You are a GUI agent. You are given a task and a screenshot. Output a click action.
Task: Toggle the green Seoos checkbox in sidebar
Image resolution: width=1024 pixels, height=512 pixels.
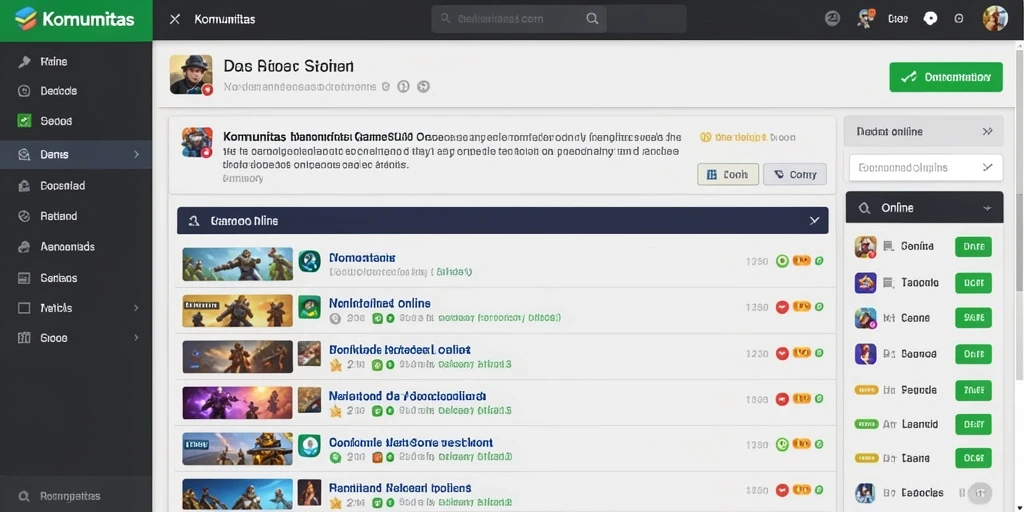coord(24,121)
